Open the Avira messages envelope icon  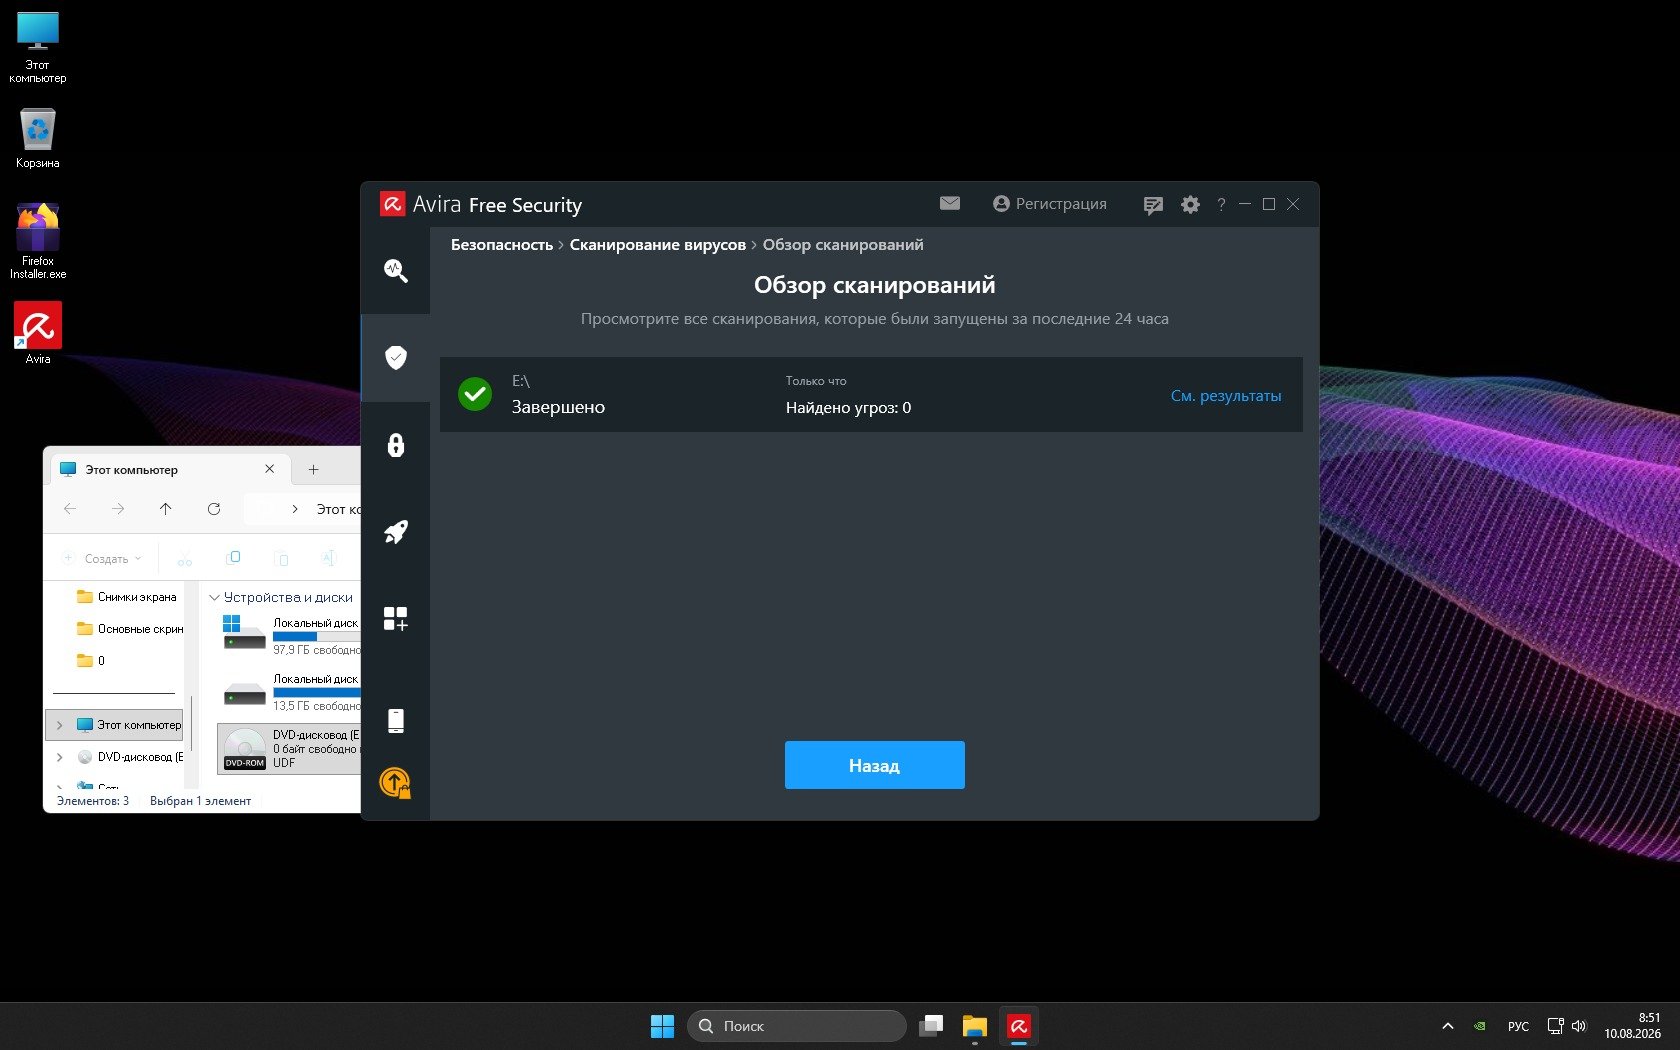click(x=950, y=203)
